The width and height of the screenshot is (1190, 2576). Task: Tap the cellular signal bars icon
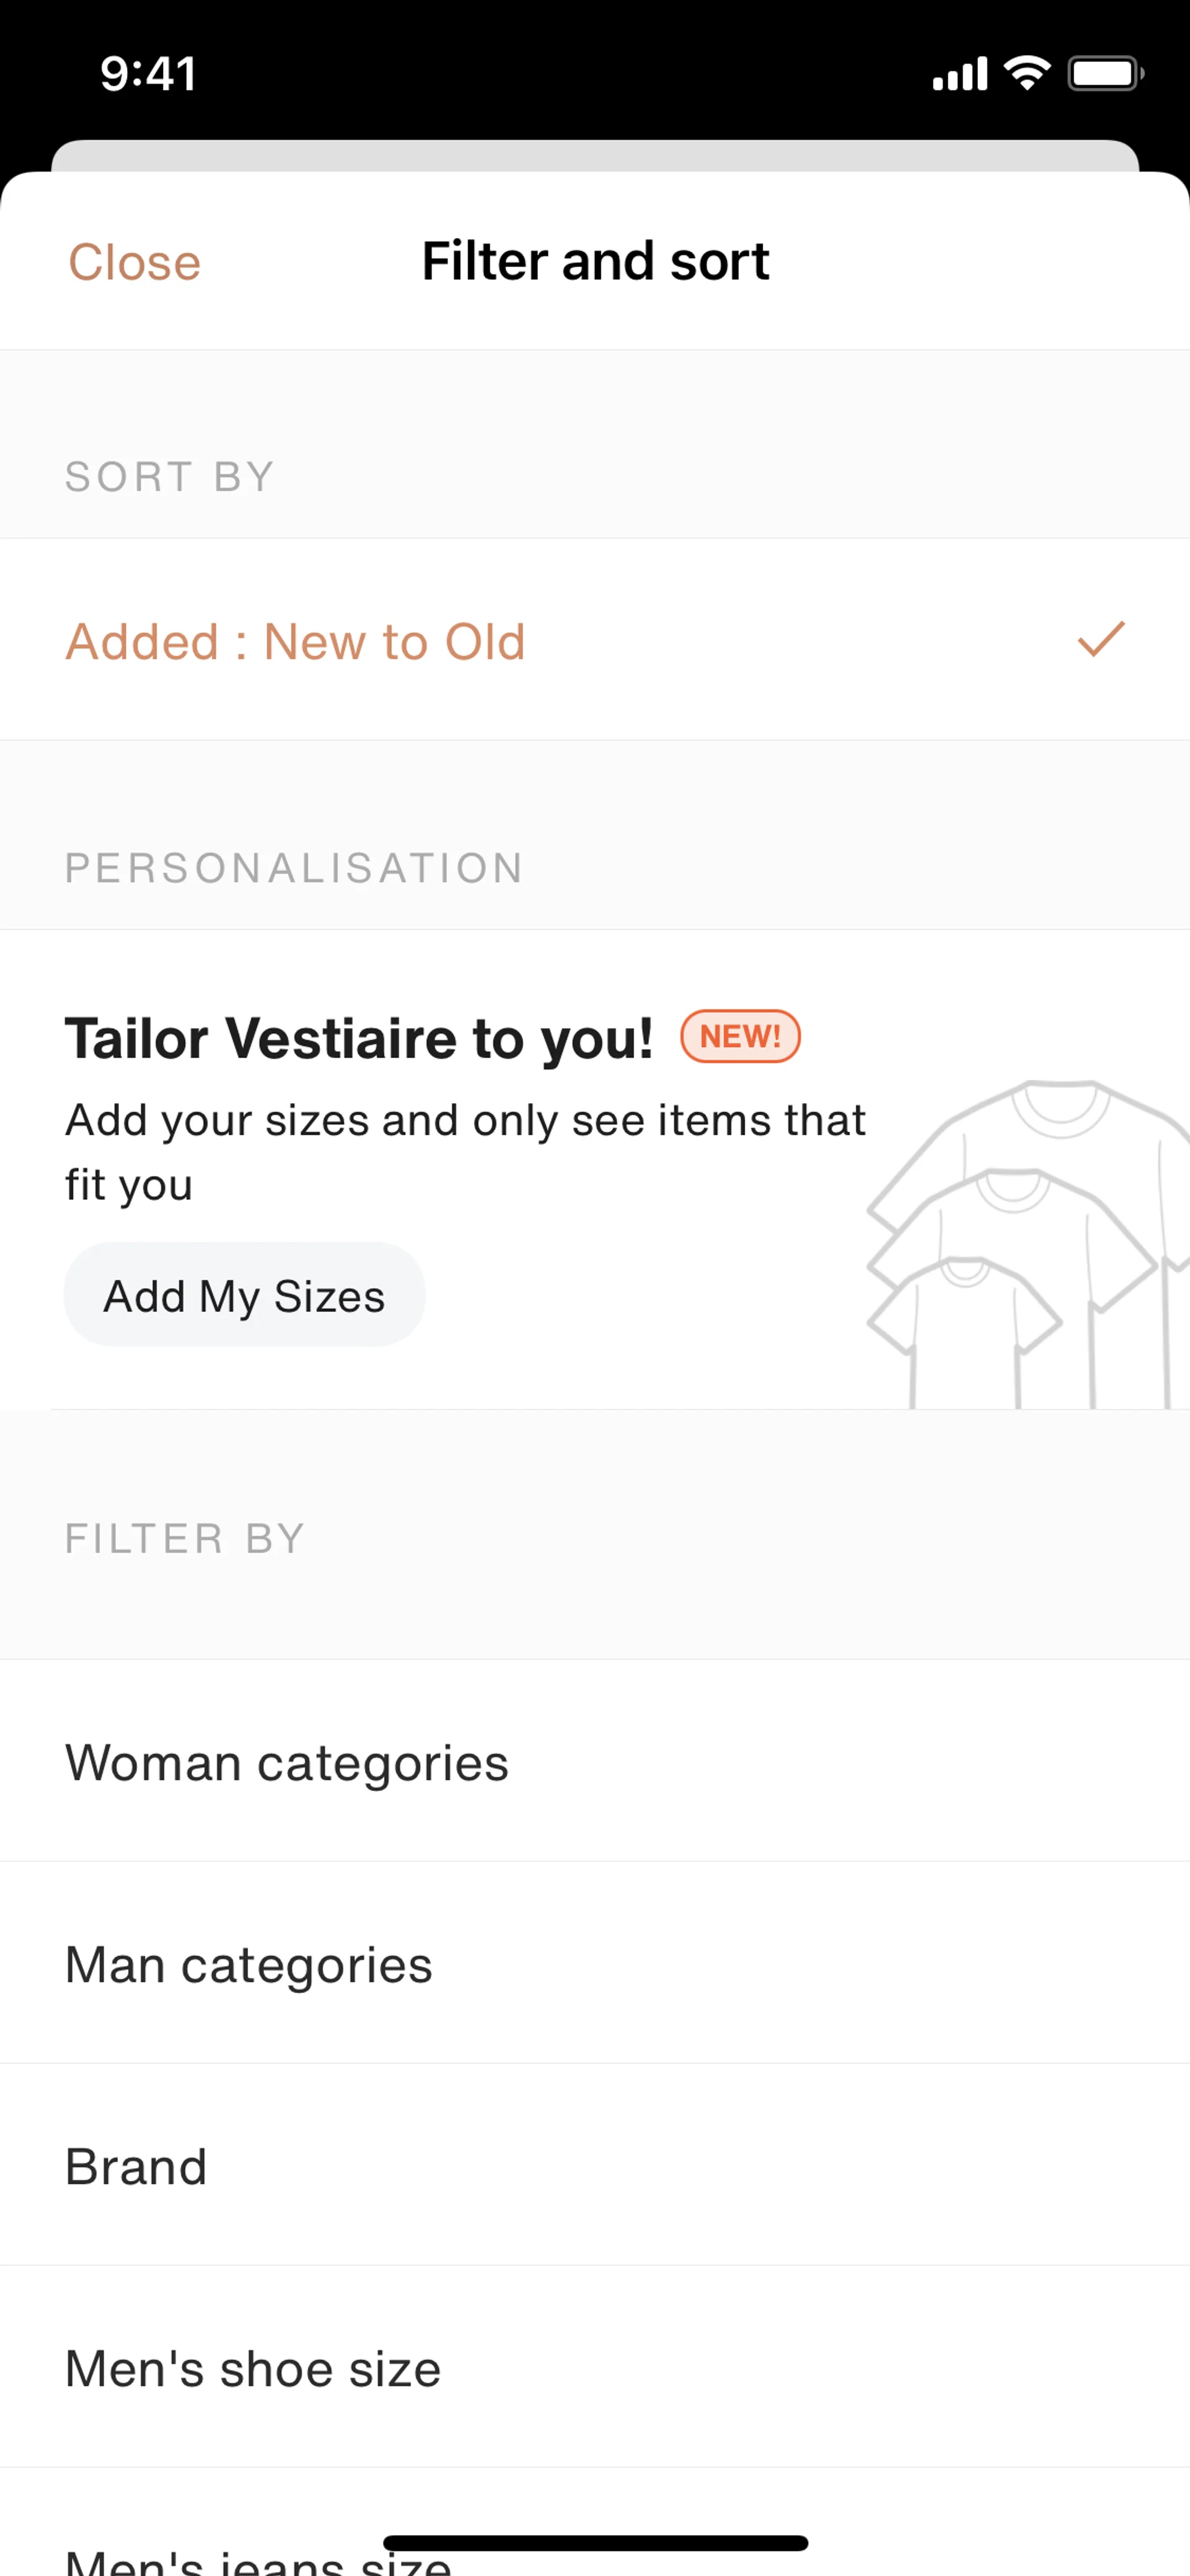[960, 74]
